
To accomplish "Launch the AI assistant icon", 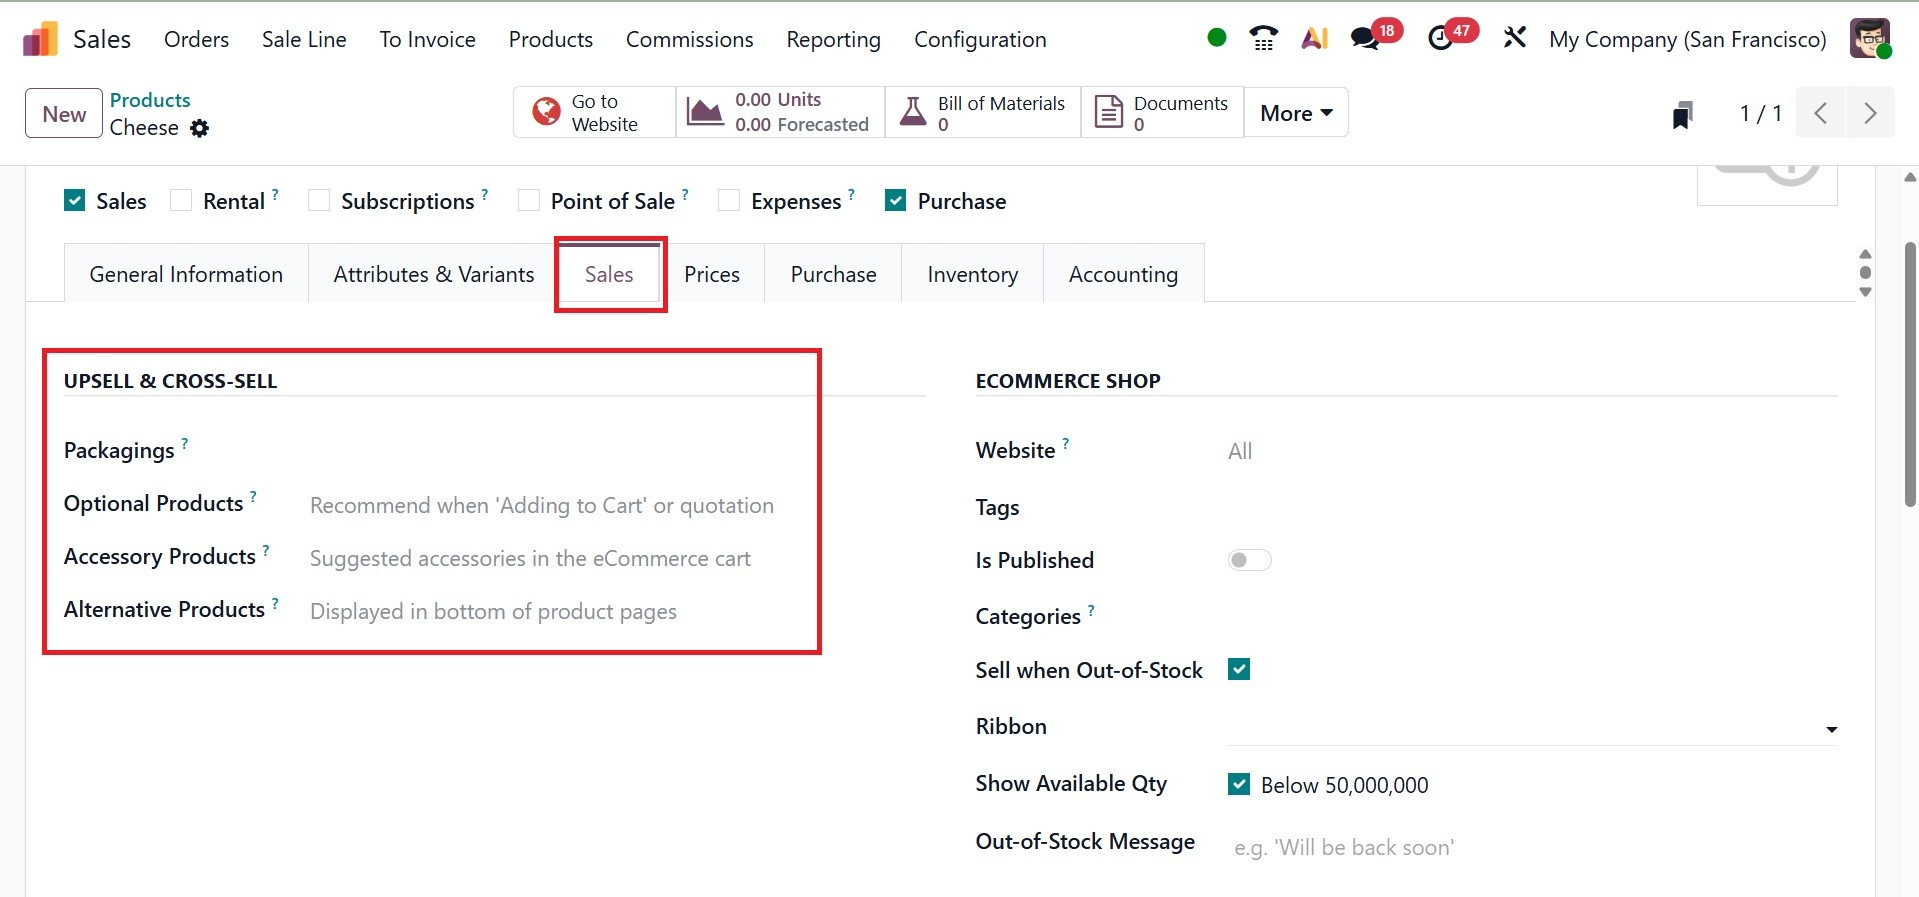I will point(1314,39).
